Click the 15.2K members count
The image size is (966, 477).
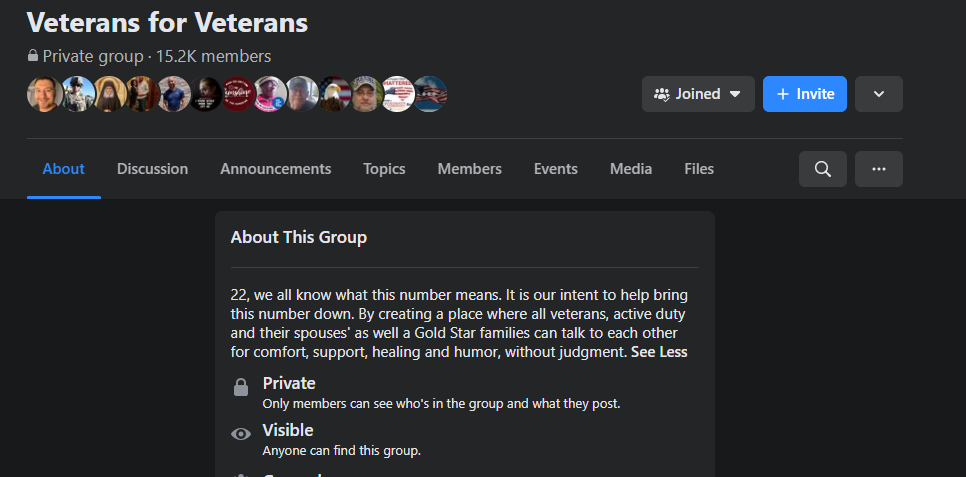coord(213,57)
